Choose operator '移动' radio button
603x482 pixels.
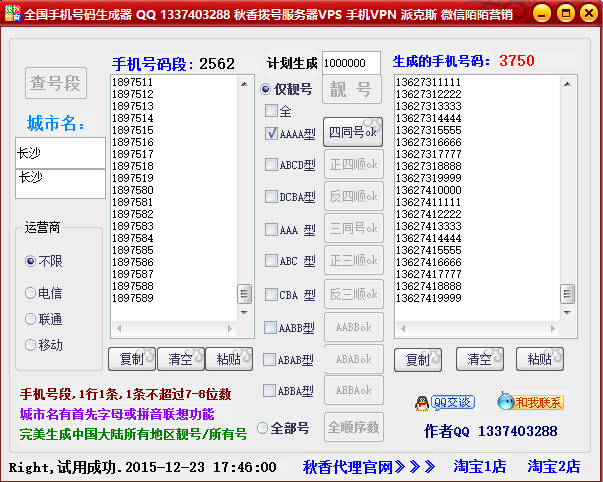pos(30,345)
